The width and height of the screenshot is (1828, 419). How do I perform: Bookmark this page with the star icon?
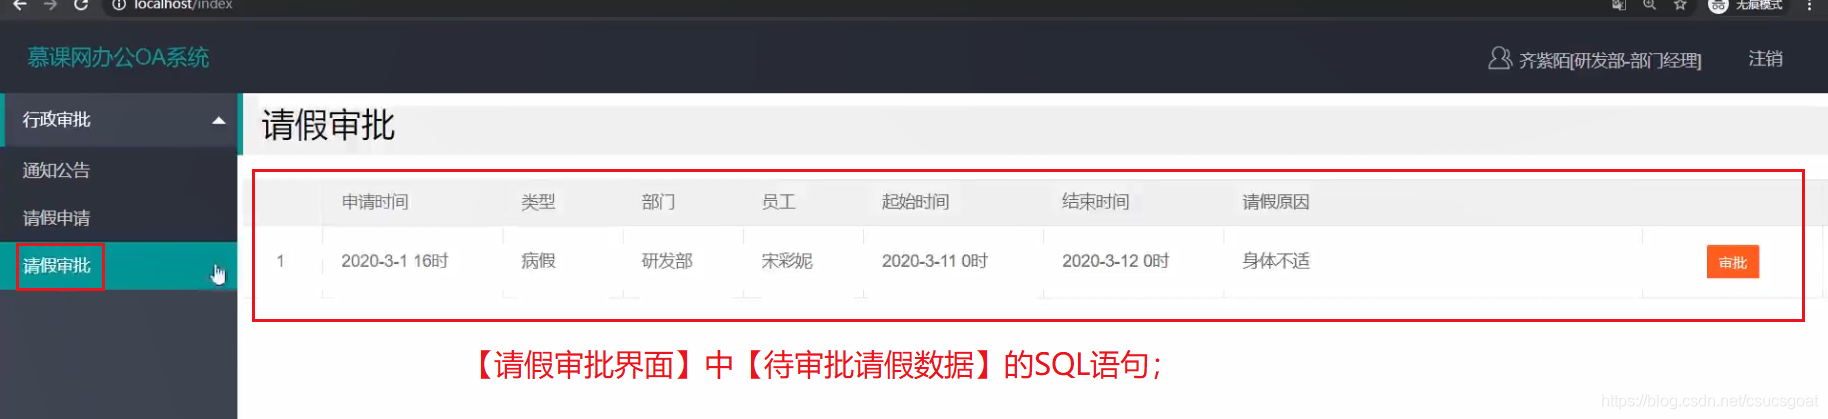(x=1680, y=5)
